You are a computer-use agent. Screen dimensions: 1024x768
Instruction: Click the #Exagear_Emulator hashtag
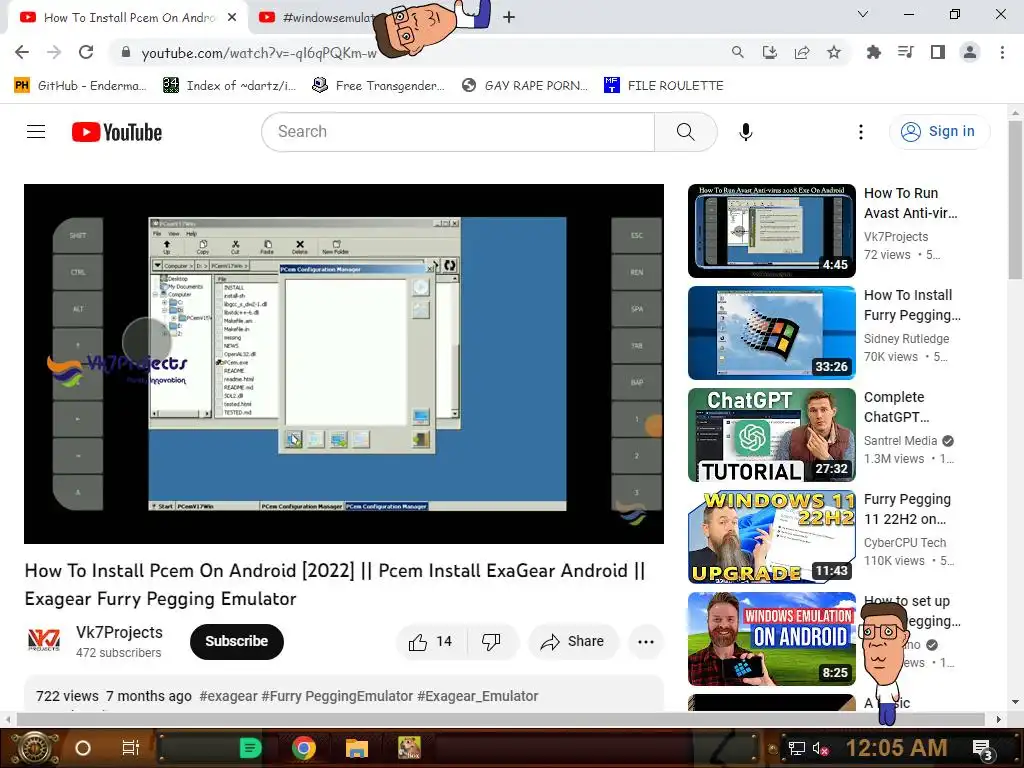point(477,696)
